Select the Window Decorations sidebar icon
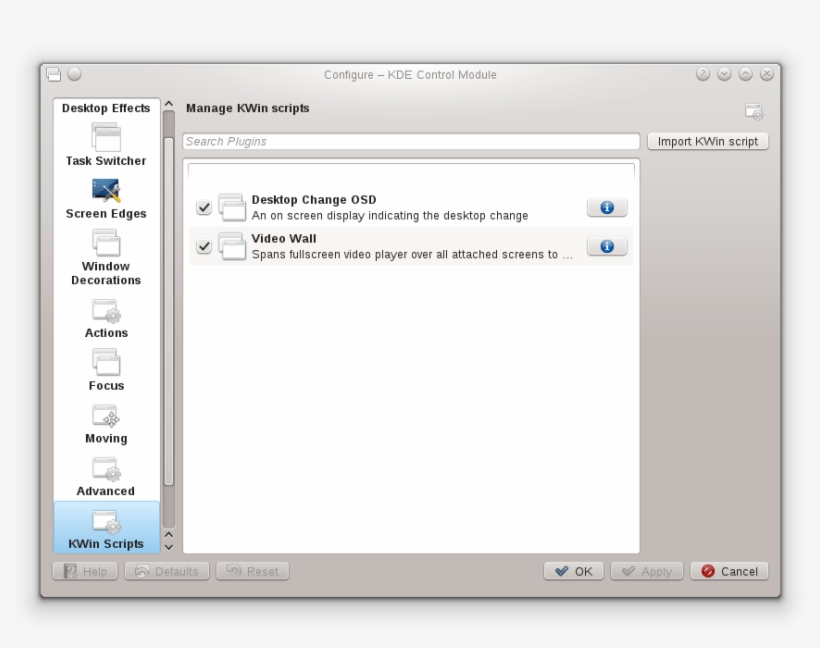Viewport: 820px width, 648px height. pyautogui.click(x=106, y=243)
